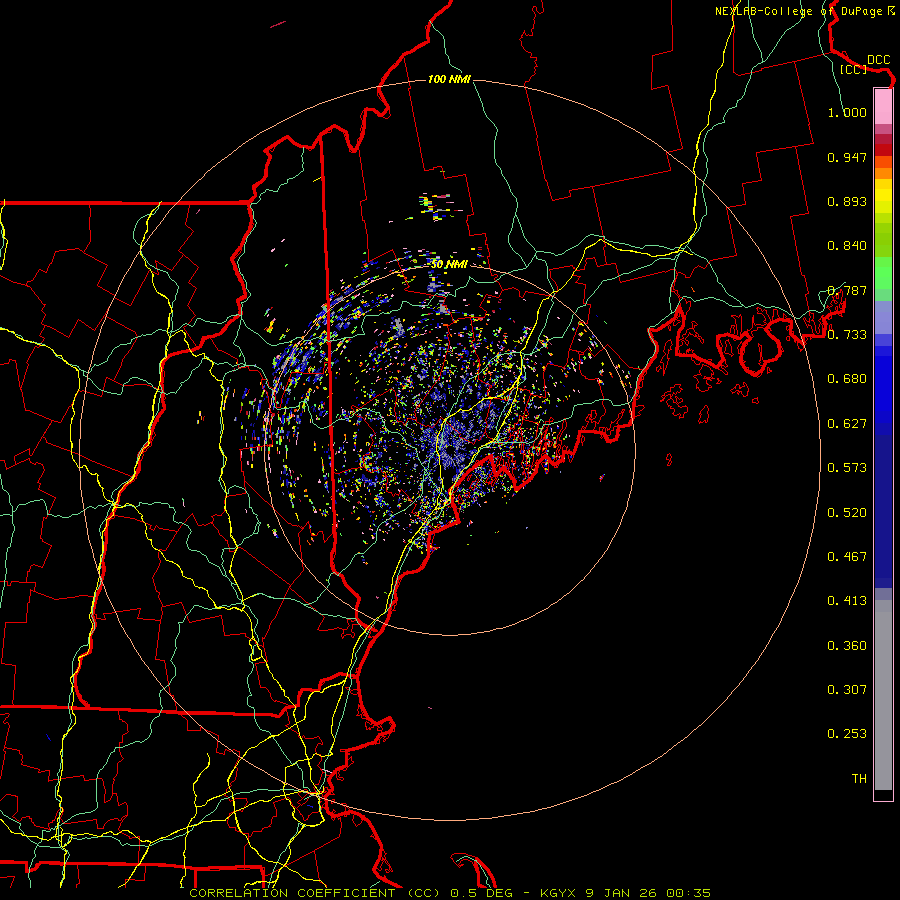Select the 0.947 scale value label
Screen dimensions: 900x900
pos(847,157)
